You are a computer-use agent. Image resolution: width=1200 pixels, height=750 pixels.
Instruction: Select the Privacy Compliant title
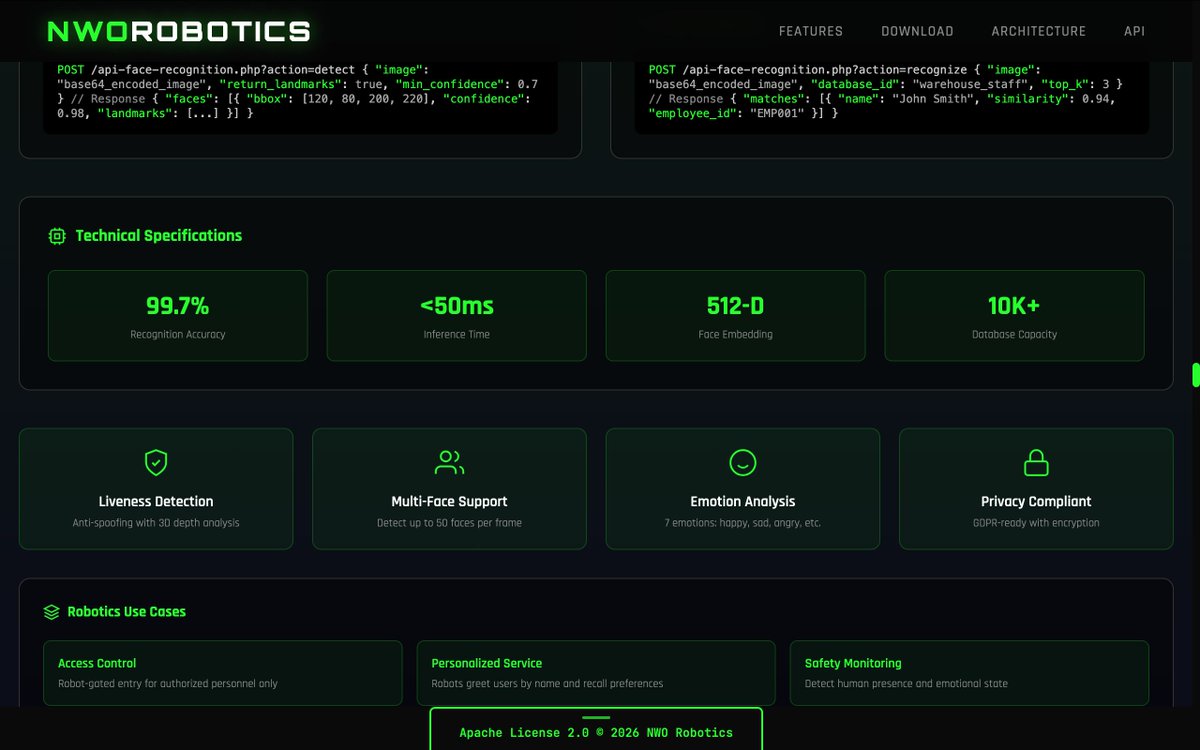1036,501
